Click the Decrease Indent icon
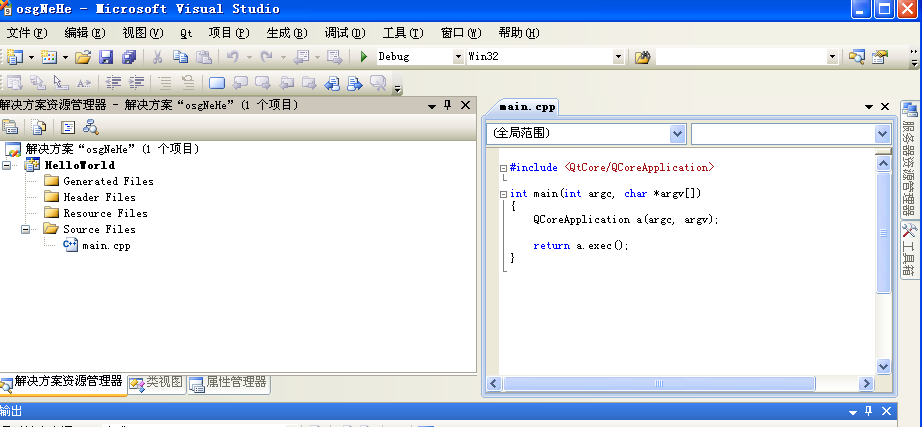 click(x=113, y=83)
